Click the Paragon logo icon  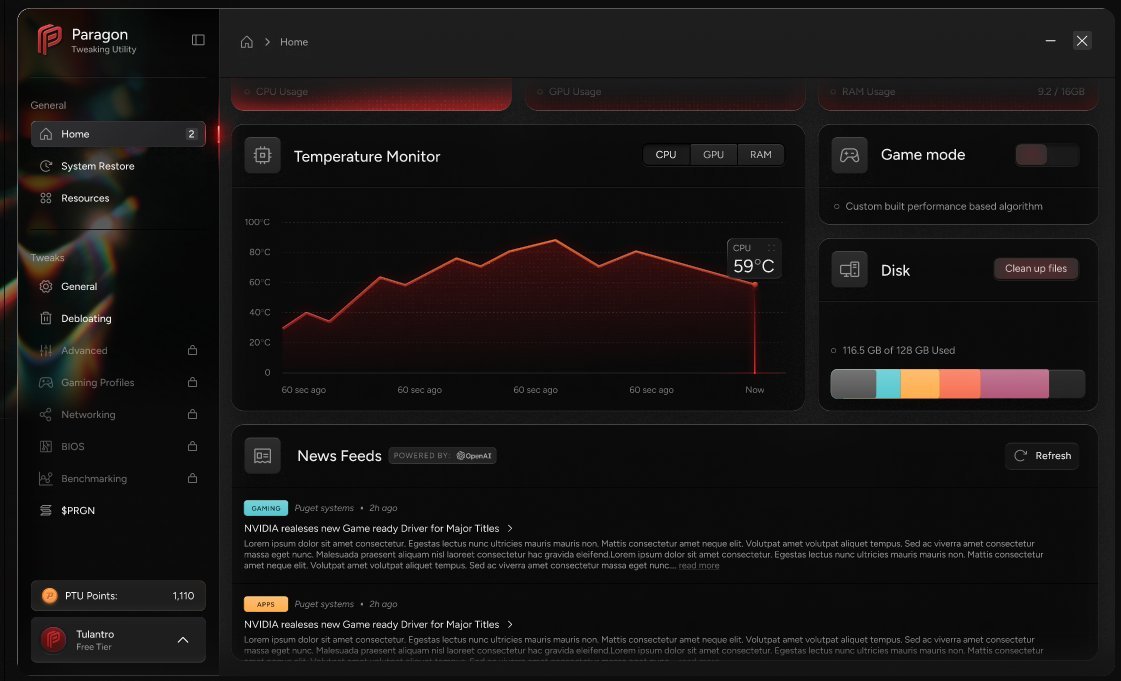click(x=49, y=39)
